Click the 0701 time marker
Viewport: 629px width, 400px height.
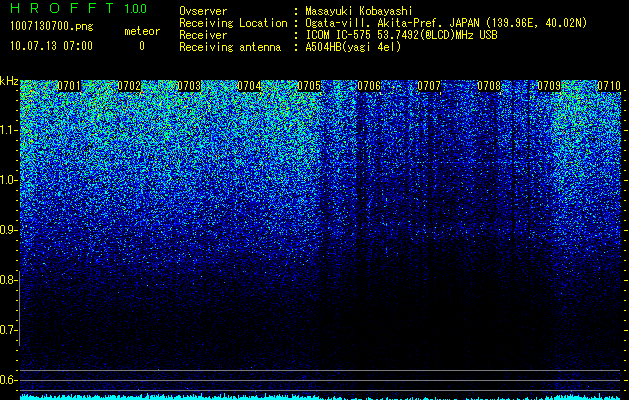(x=69, y=86)
